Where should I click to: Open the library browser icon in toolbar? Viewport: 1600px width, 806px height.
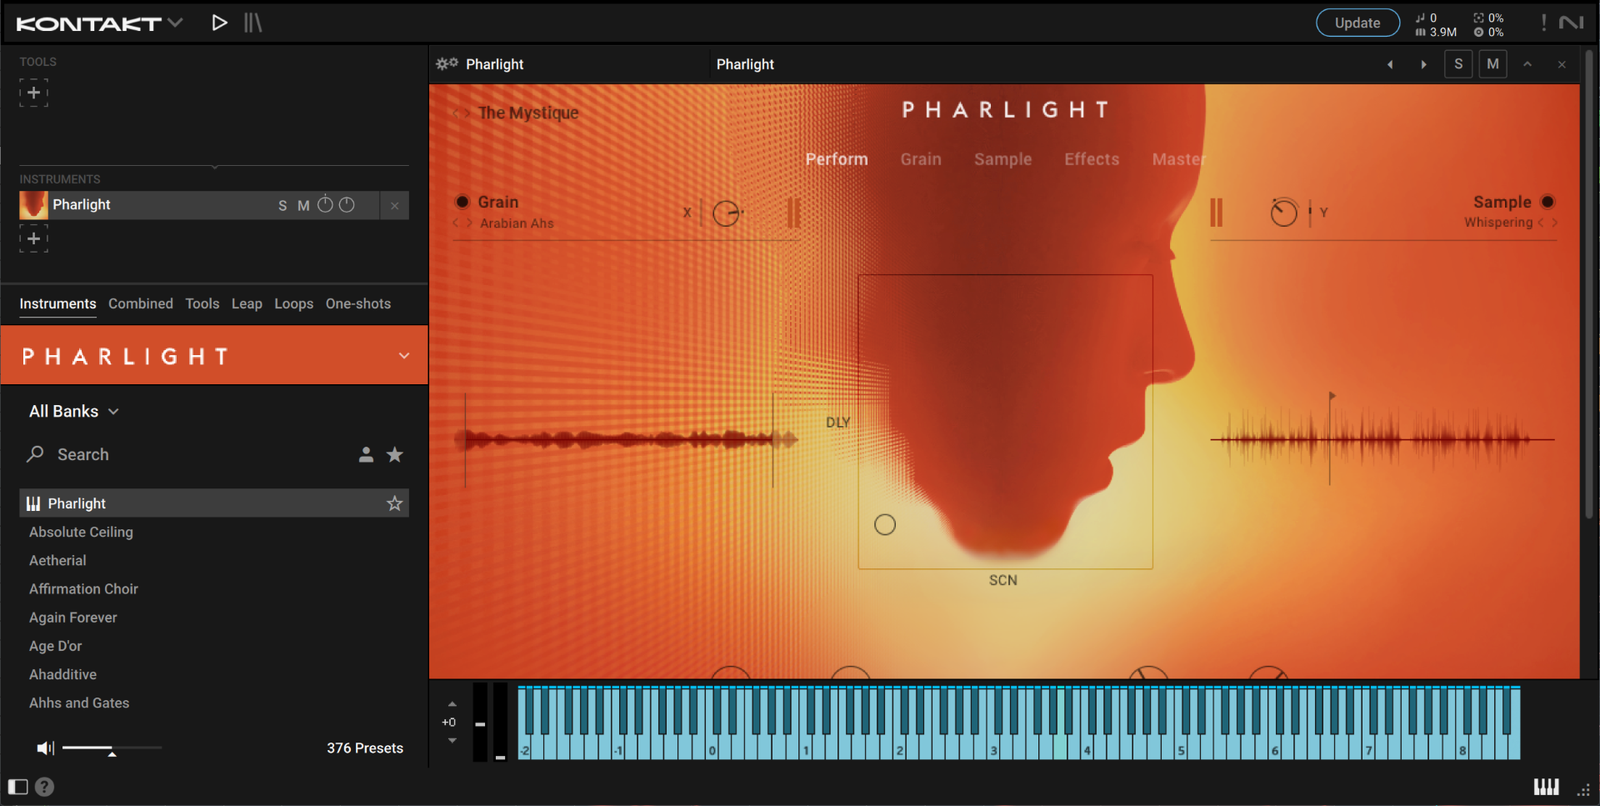253,22
